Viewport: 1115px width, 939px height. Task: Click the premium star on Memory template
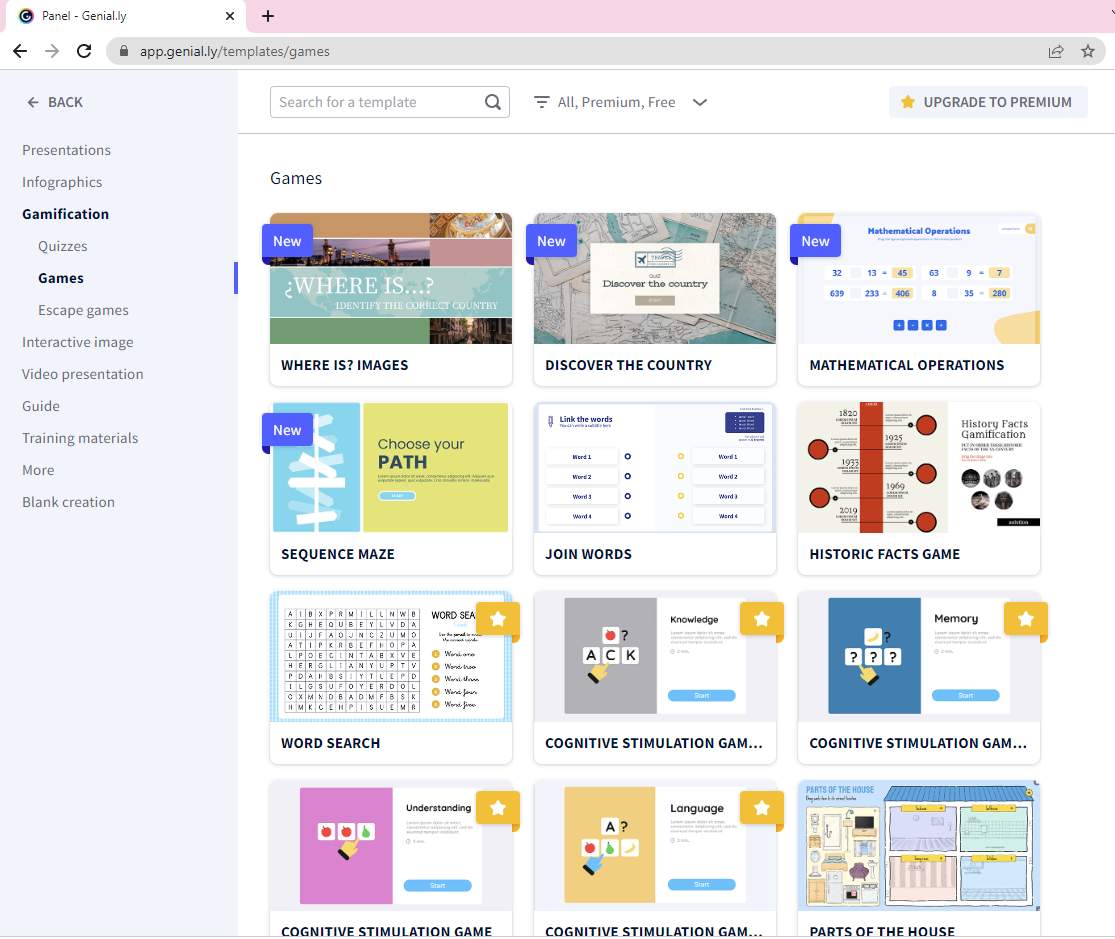1026,620
